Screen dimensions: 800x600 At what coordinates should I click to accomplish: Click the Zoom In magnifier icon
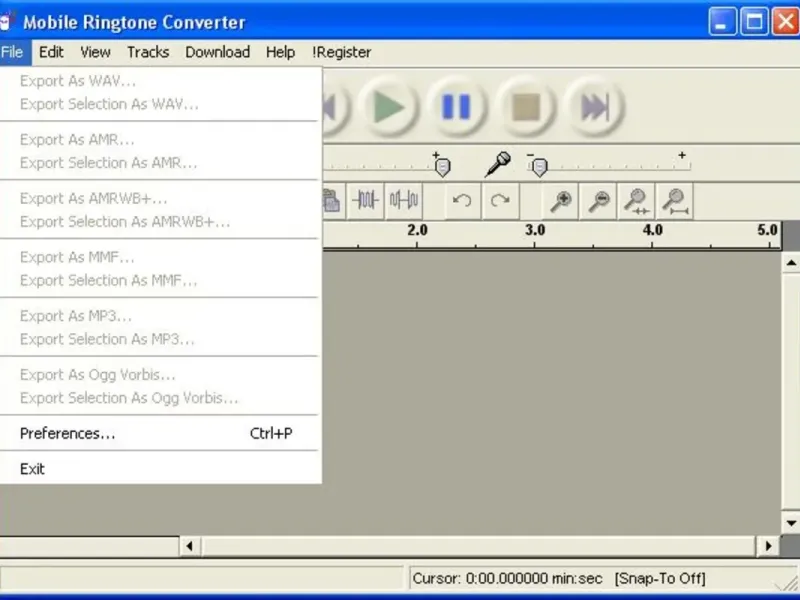point(560,201)
